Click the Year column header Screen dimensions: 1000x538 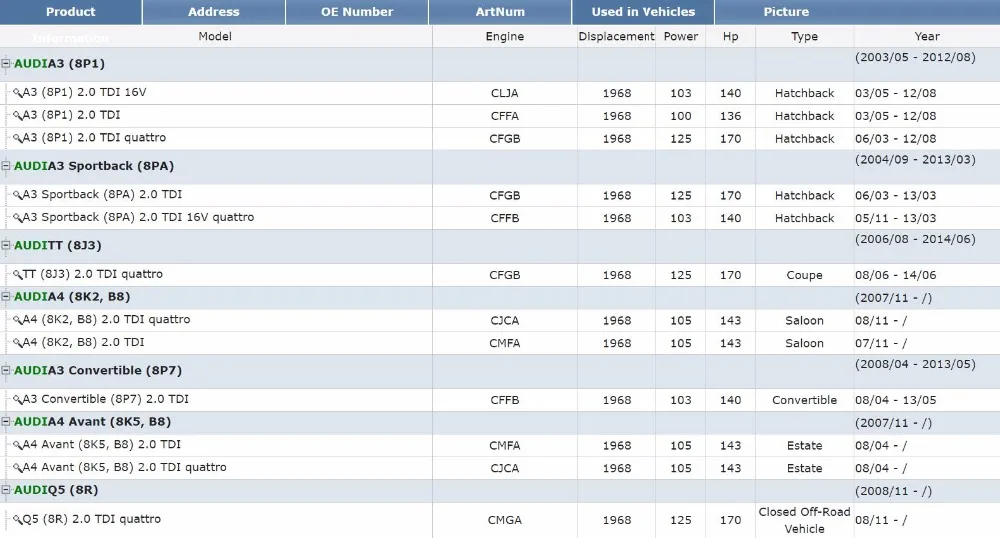[927, 36]
